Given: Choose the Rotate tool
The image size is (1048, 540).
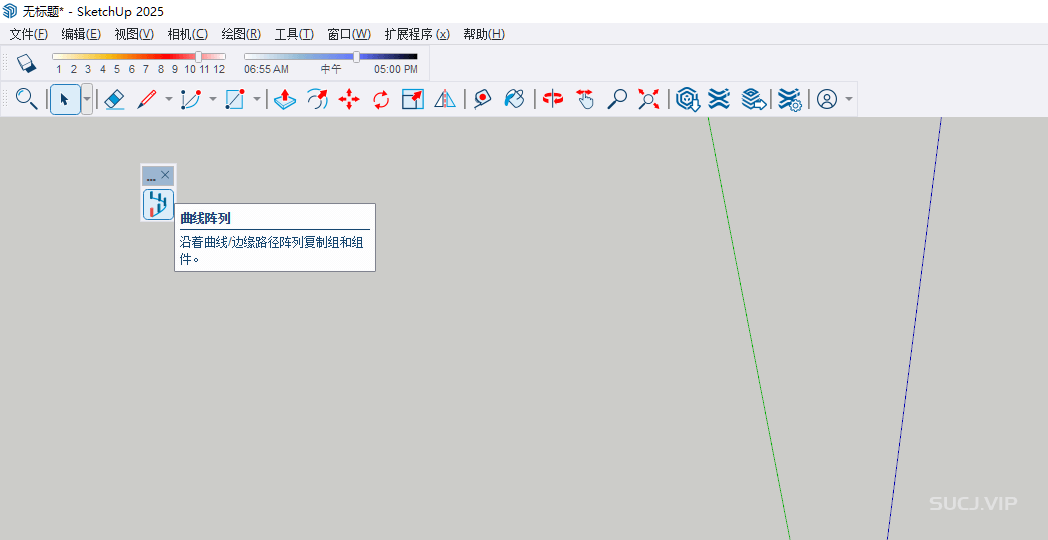Looking at the screenshot, I should (x=381, y=100).
